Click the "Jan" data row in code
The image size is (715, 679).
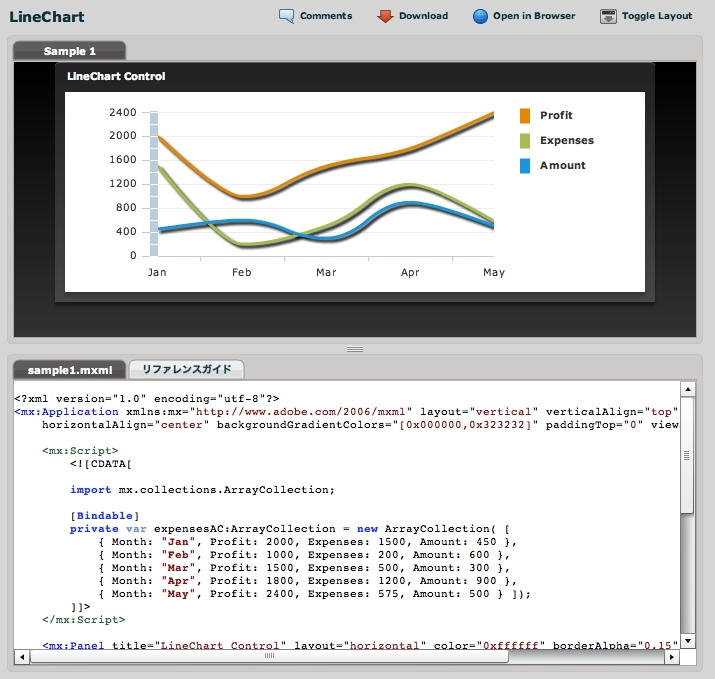307,542
